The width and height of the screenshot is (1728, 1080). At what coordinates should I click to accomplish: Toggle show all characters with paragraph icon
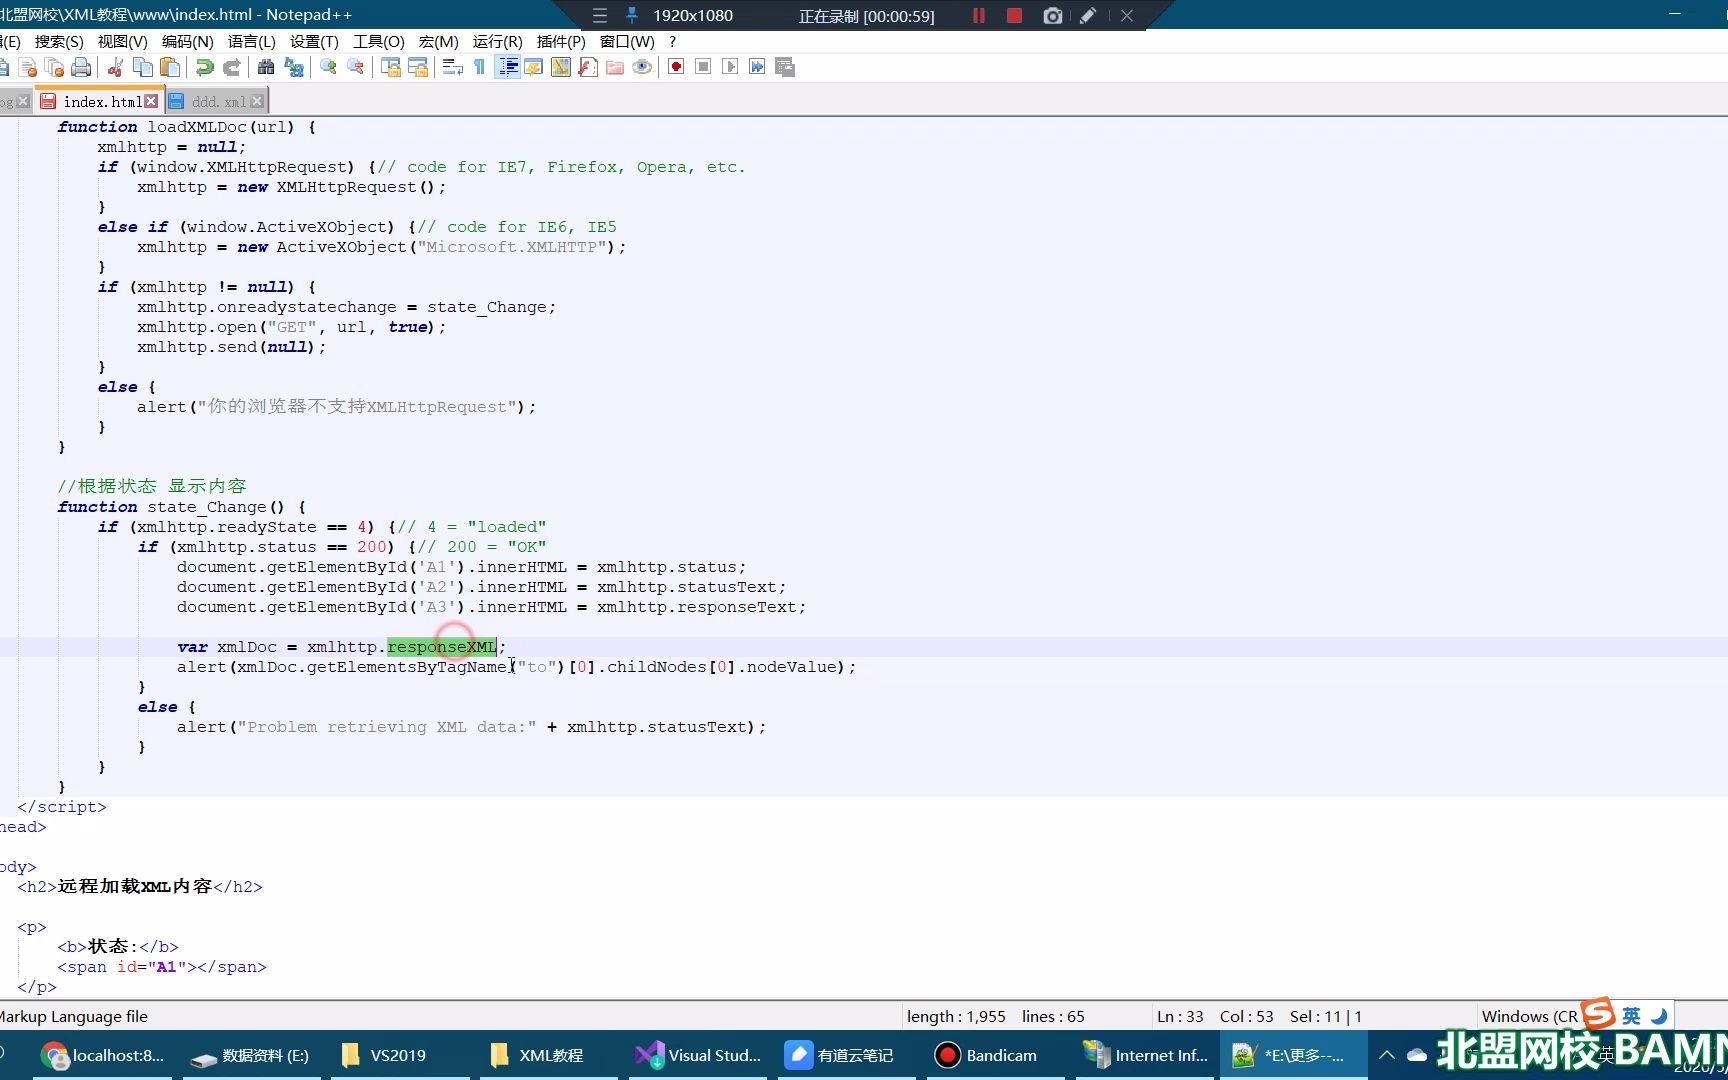click(x=479, y=67)
